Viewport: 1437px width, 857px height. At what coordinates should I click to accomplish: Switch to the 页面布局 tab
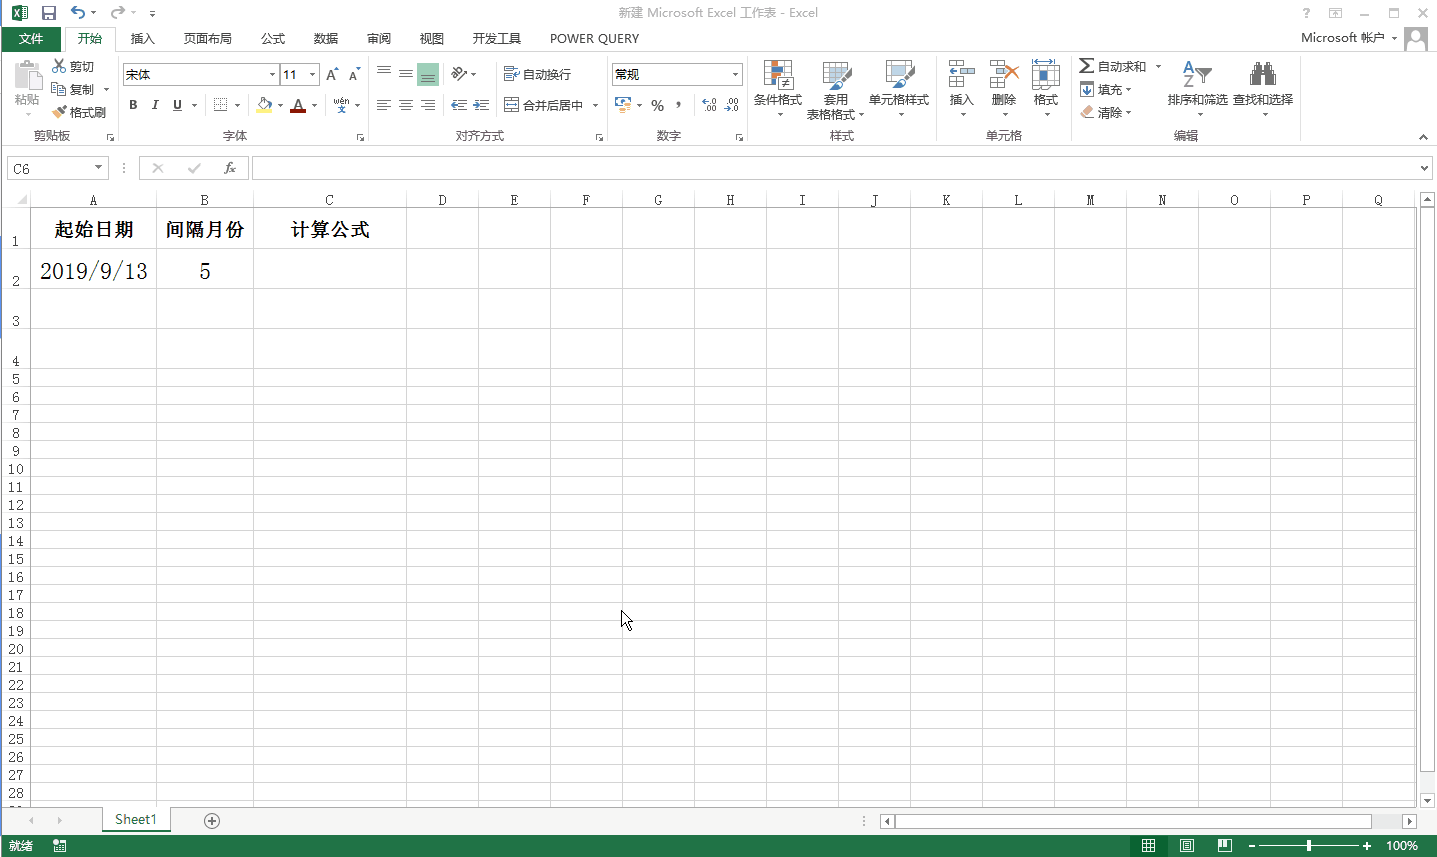208,39
